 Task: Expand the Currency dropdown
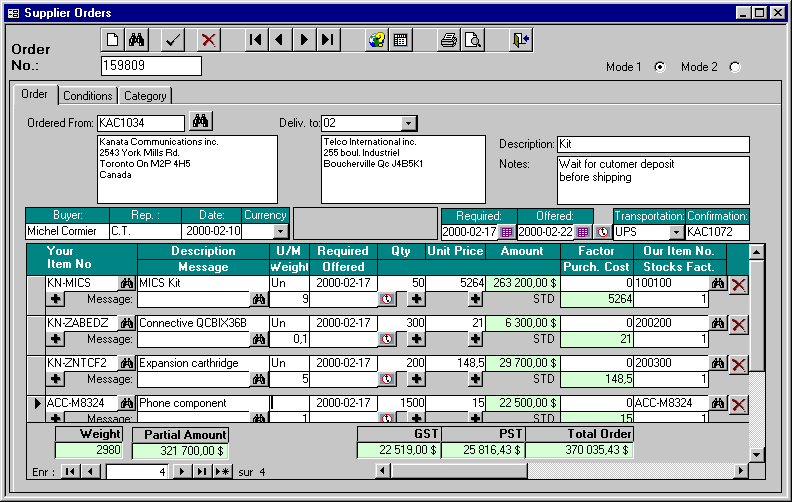point(280,231)
